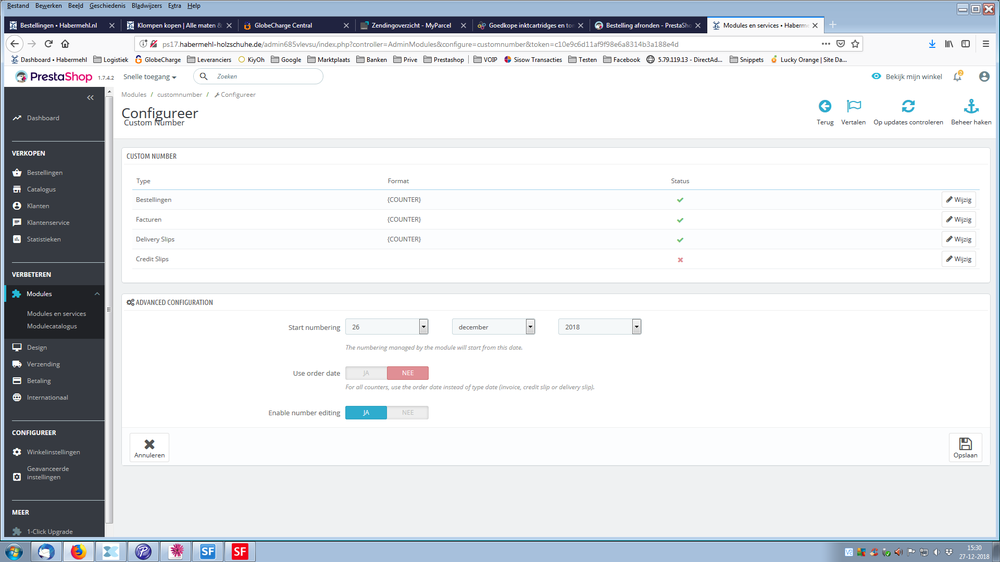Click the Zoeken search field
1000x562 pixels.
pos(258,77)
